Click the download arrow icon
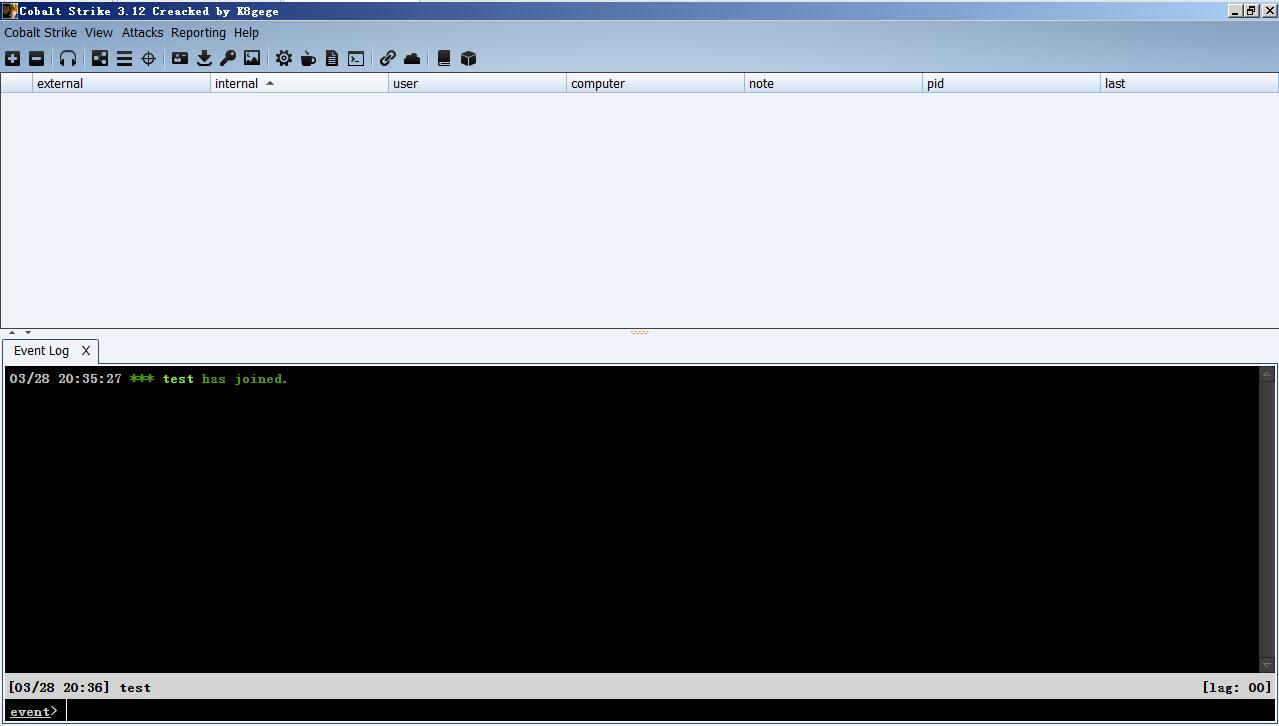1279x726 pixels. coord(204,59)
